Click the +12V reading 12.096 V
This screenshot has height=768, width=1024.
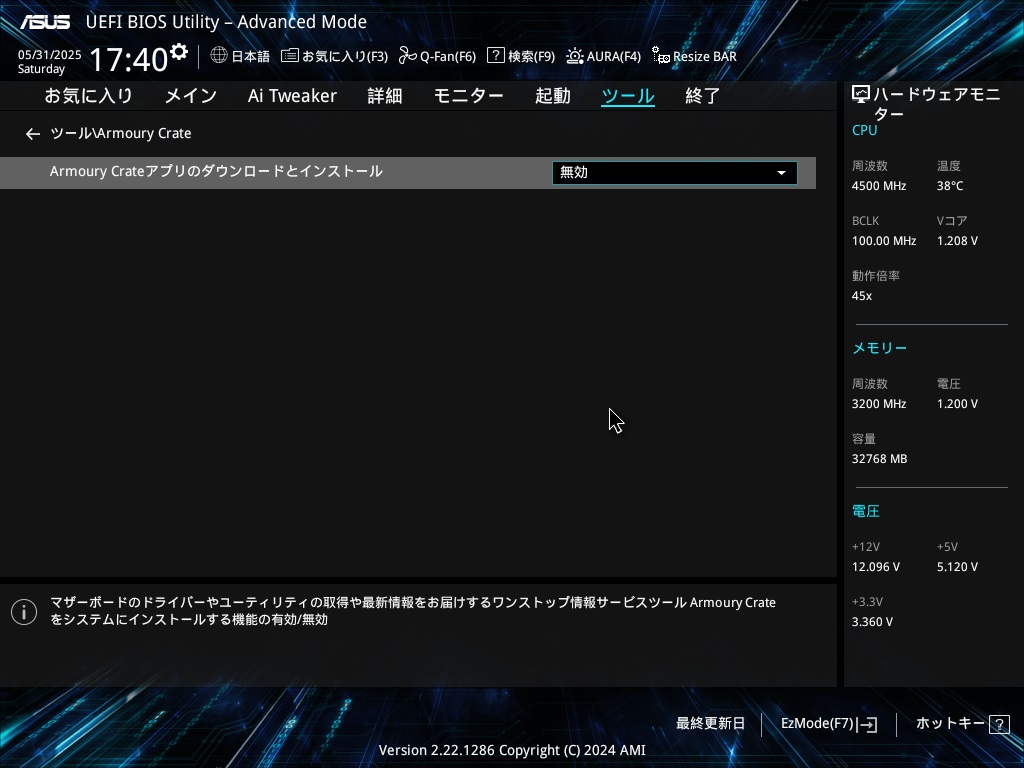(x=875, y=567)
